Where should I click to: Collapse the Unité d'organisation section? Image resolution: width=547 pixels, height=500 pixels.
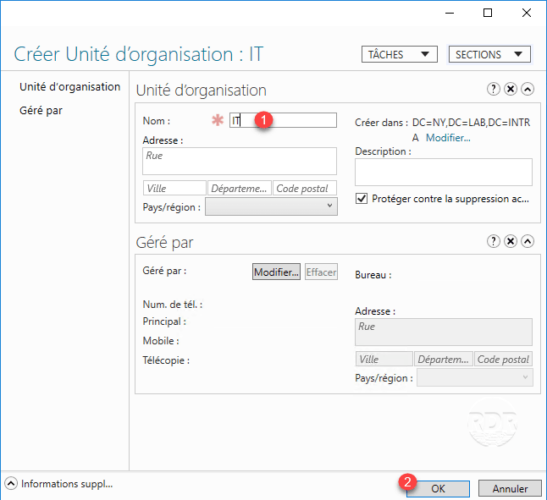click(527, 89)
